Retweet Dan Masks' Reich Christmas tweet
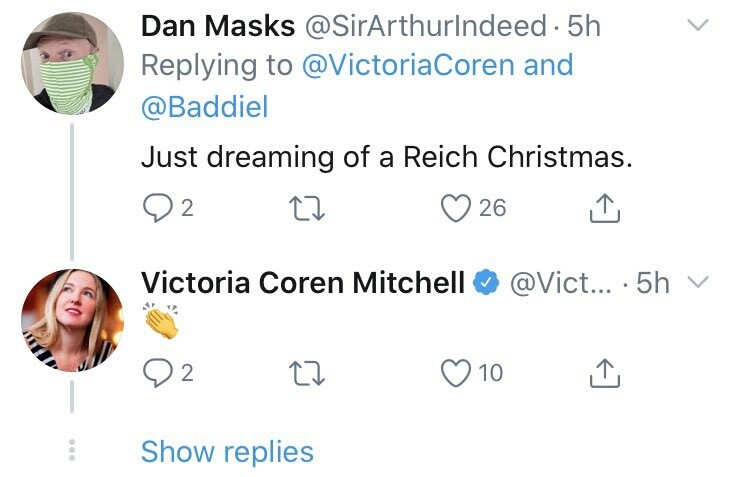Screen dimensions: 739x477 (301, 208)
